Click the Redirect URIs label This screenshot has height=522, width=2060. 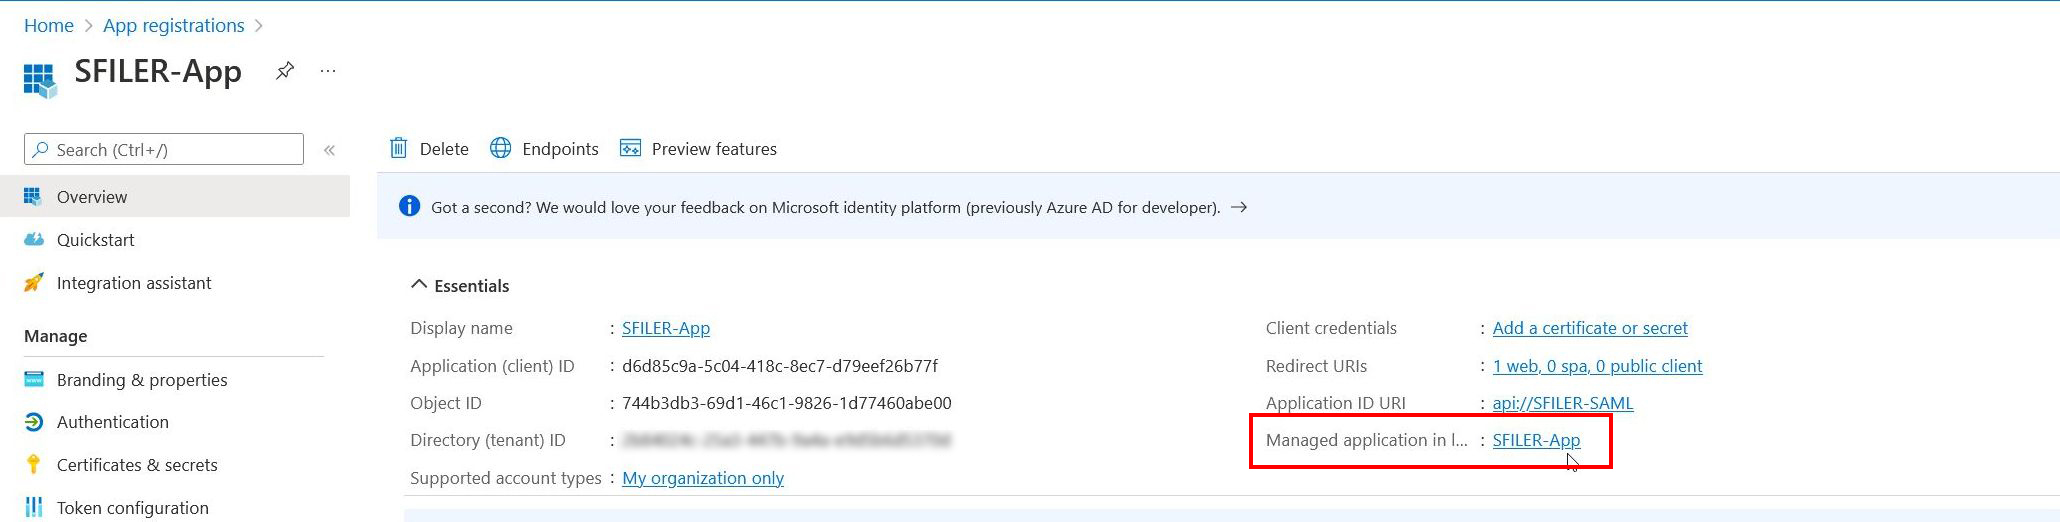[1316, 366]
